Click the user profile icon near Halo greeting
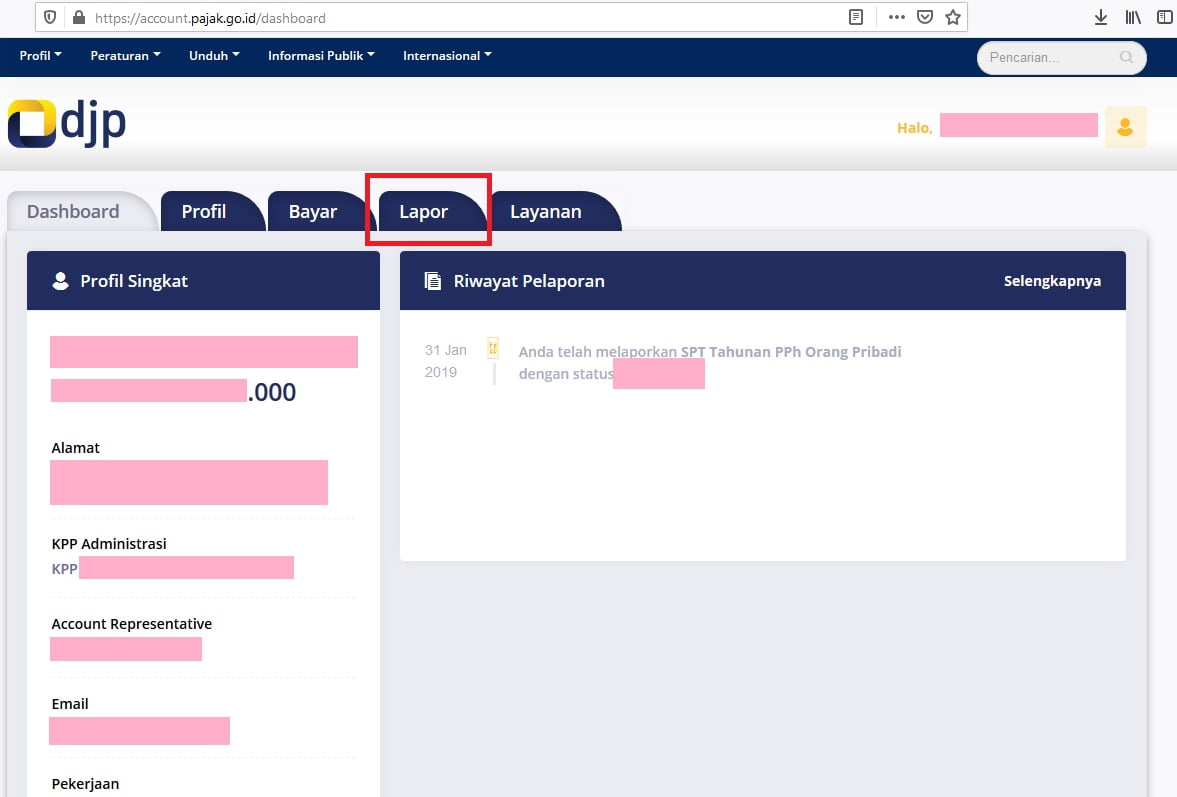The width and height of the screenshot is (1177, 797). (x=1125, y=125)
